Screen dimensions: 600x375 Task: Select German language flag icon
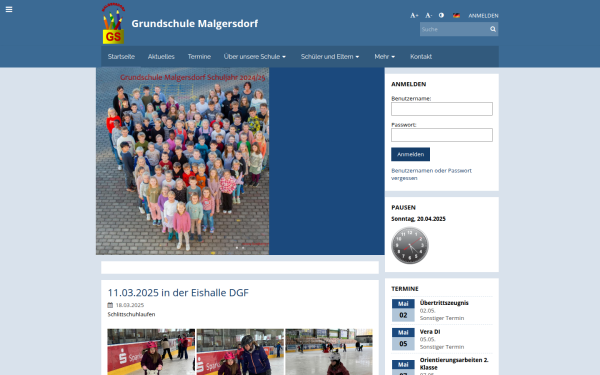(x=456, y=15)
